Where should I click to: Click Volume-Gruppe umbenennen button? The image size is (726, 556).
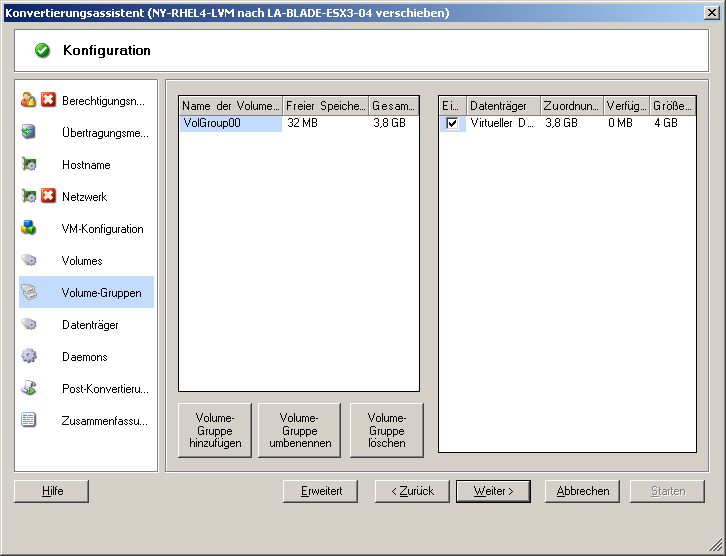tap(299, 430)
